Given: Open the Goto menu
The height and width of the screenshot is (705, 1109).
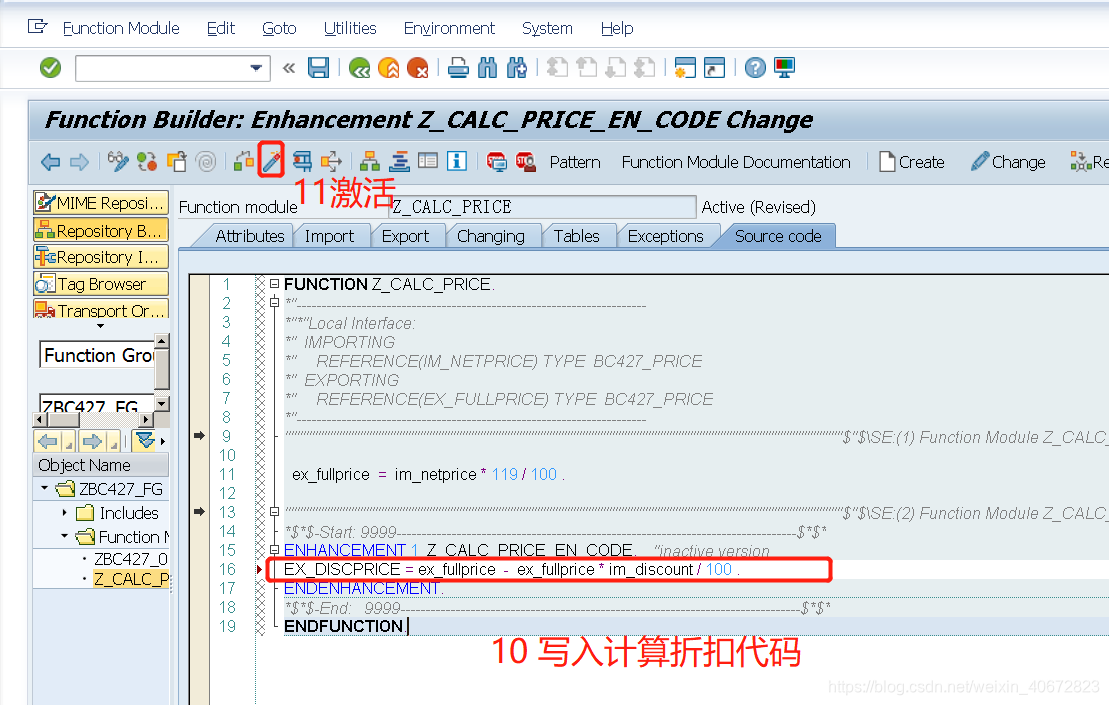Looking at the screenshot, I should coord(279,28).
